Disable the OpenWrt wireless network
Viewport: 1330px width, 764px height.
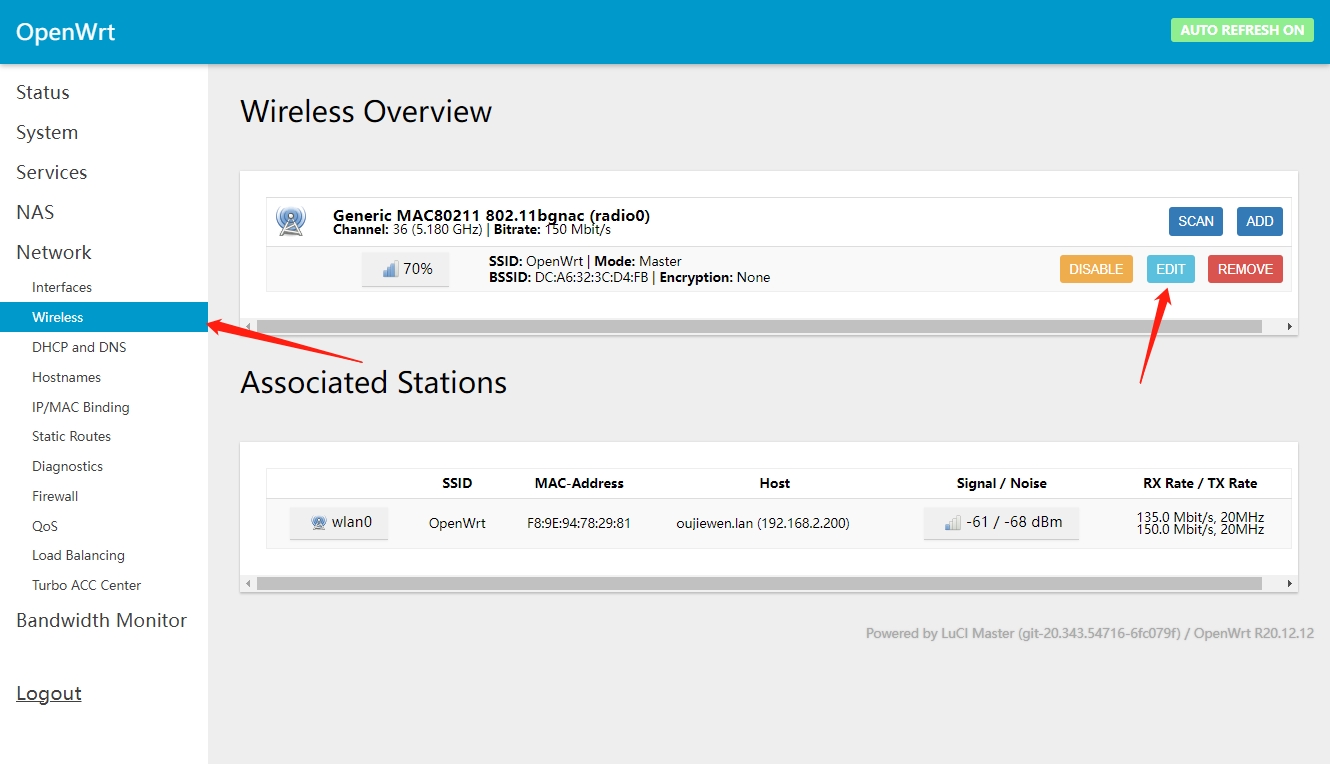1096,269
